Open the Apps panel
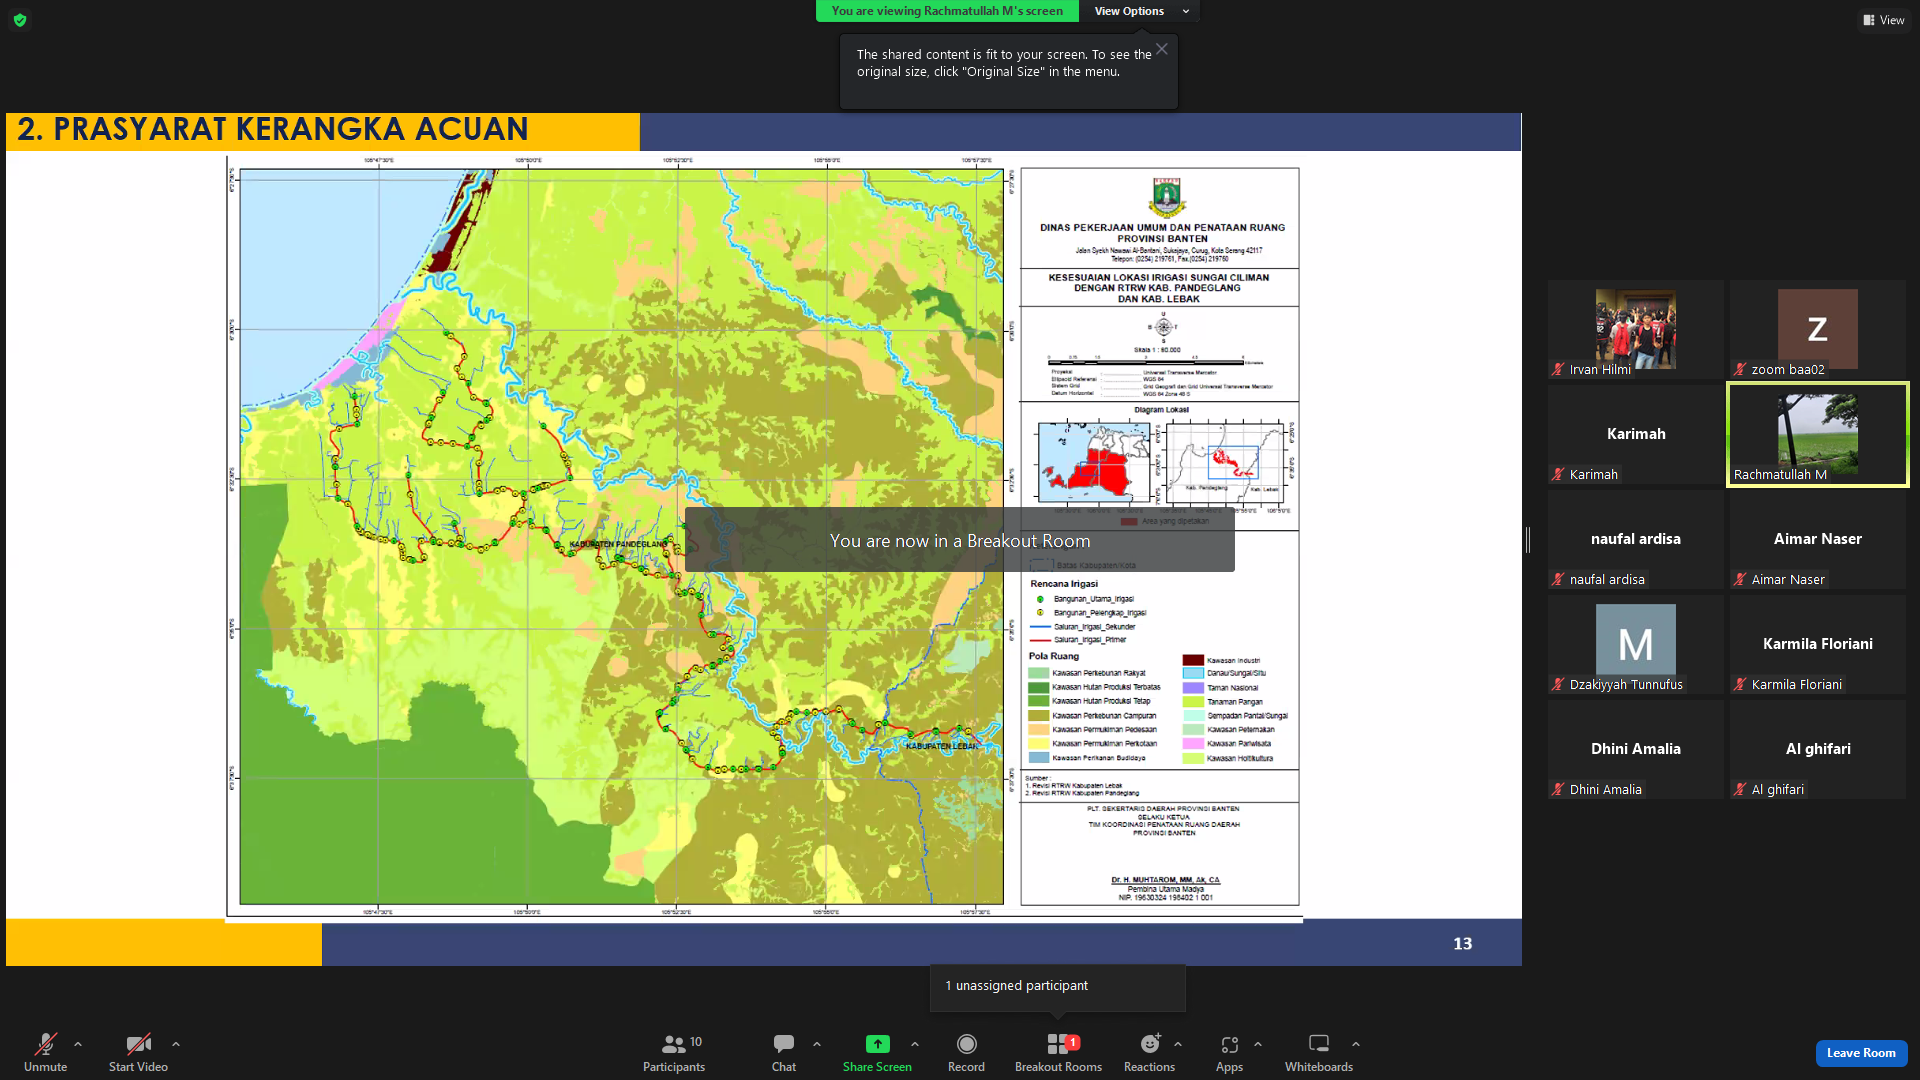 click(x=1229, y=1052)
